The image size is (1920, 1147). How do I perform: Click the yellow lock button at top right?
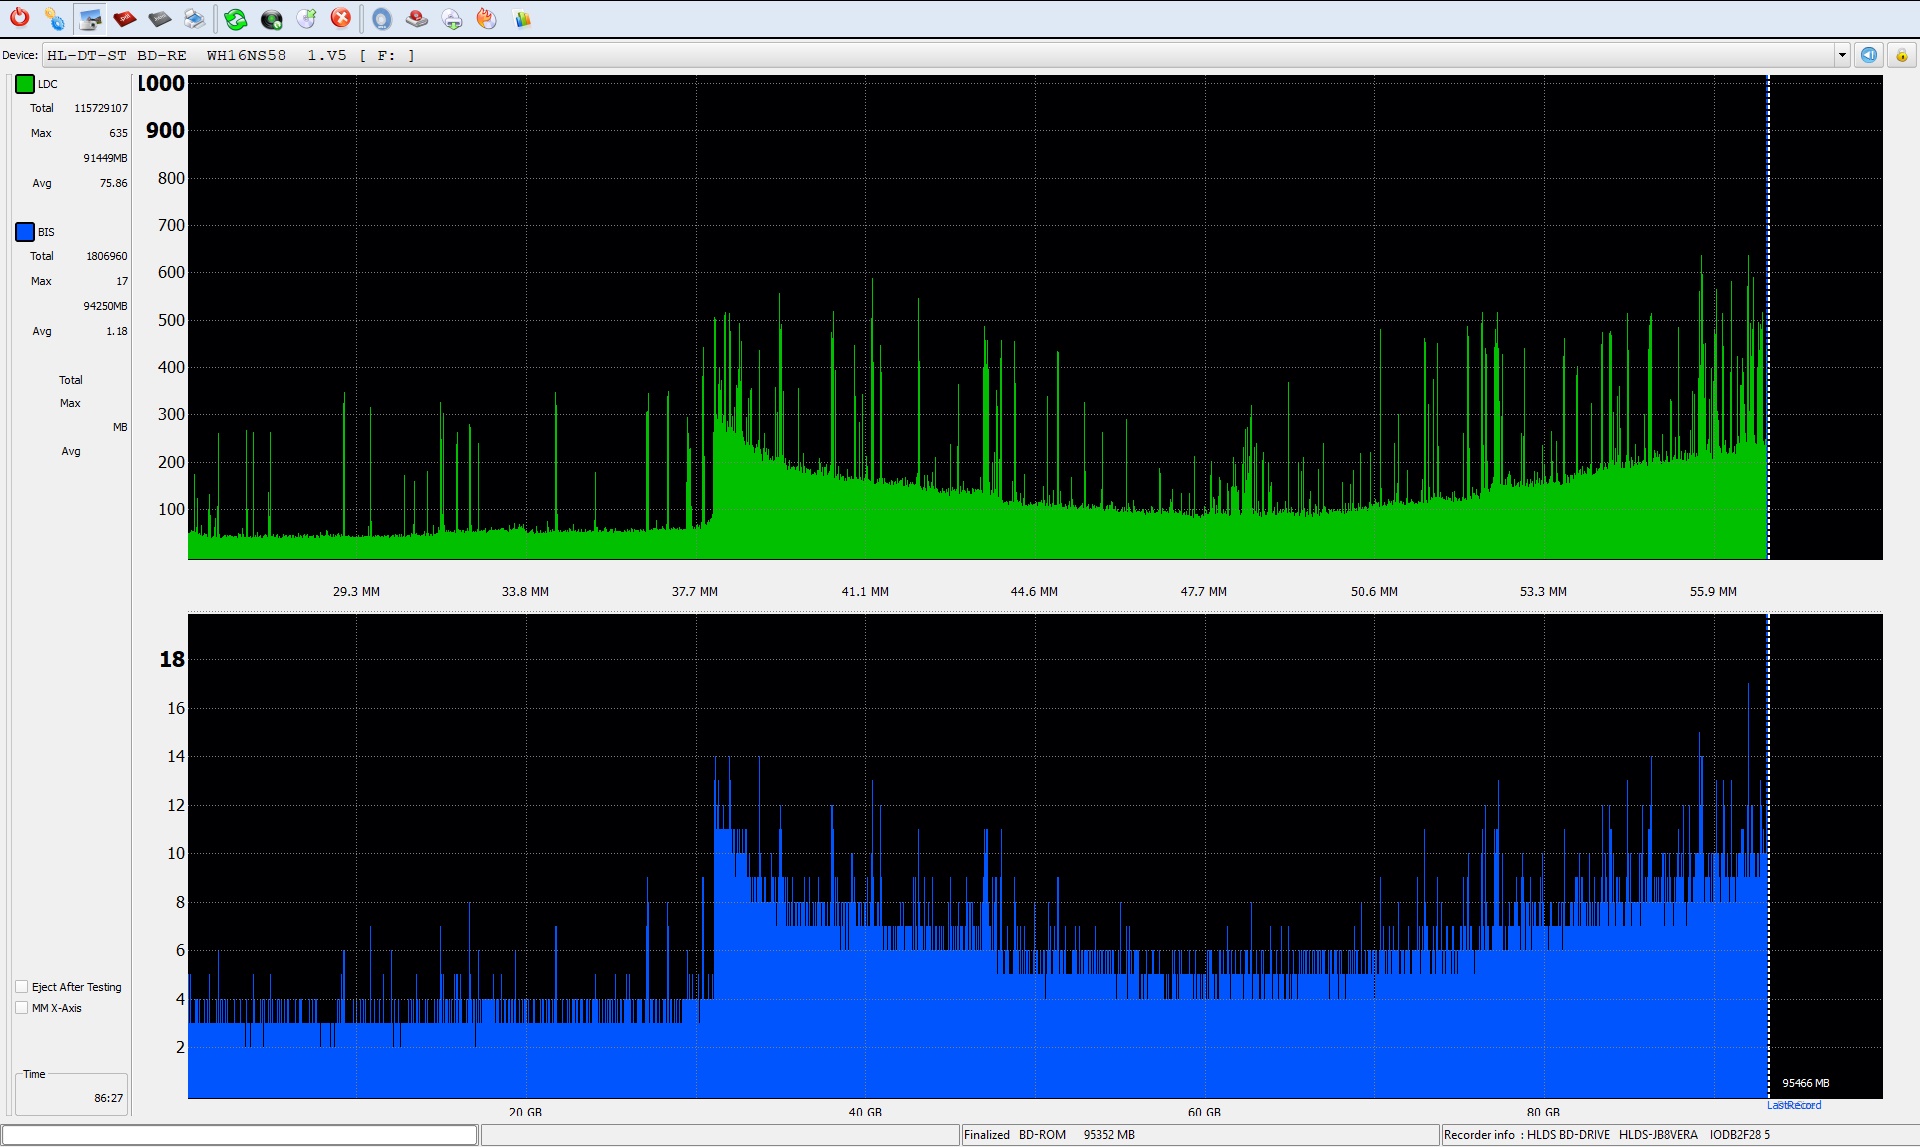[1902, 55]
